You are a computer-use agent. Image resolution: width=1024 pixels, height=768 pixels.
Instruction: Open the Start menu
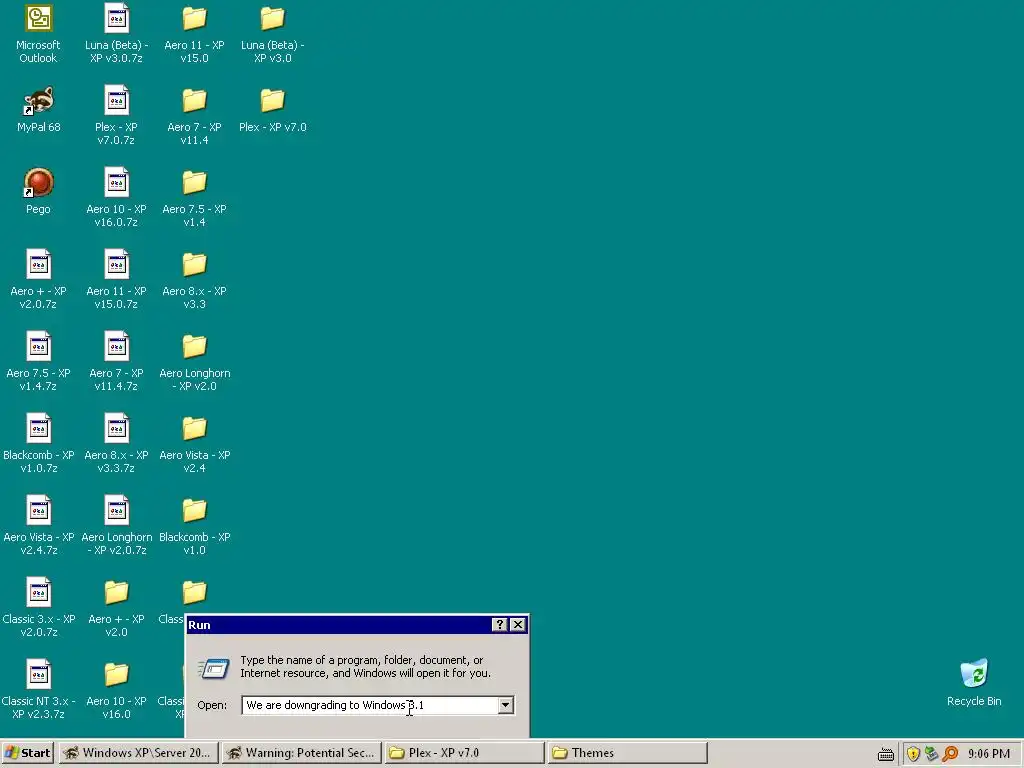pos(27,753)
